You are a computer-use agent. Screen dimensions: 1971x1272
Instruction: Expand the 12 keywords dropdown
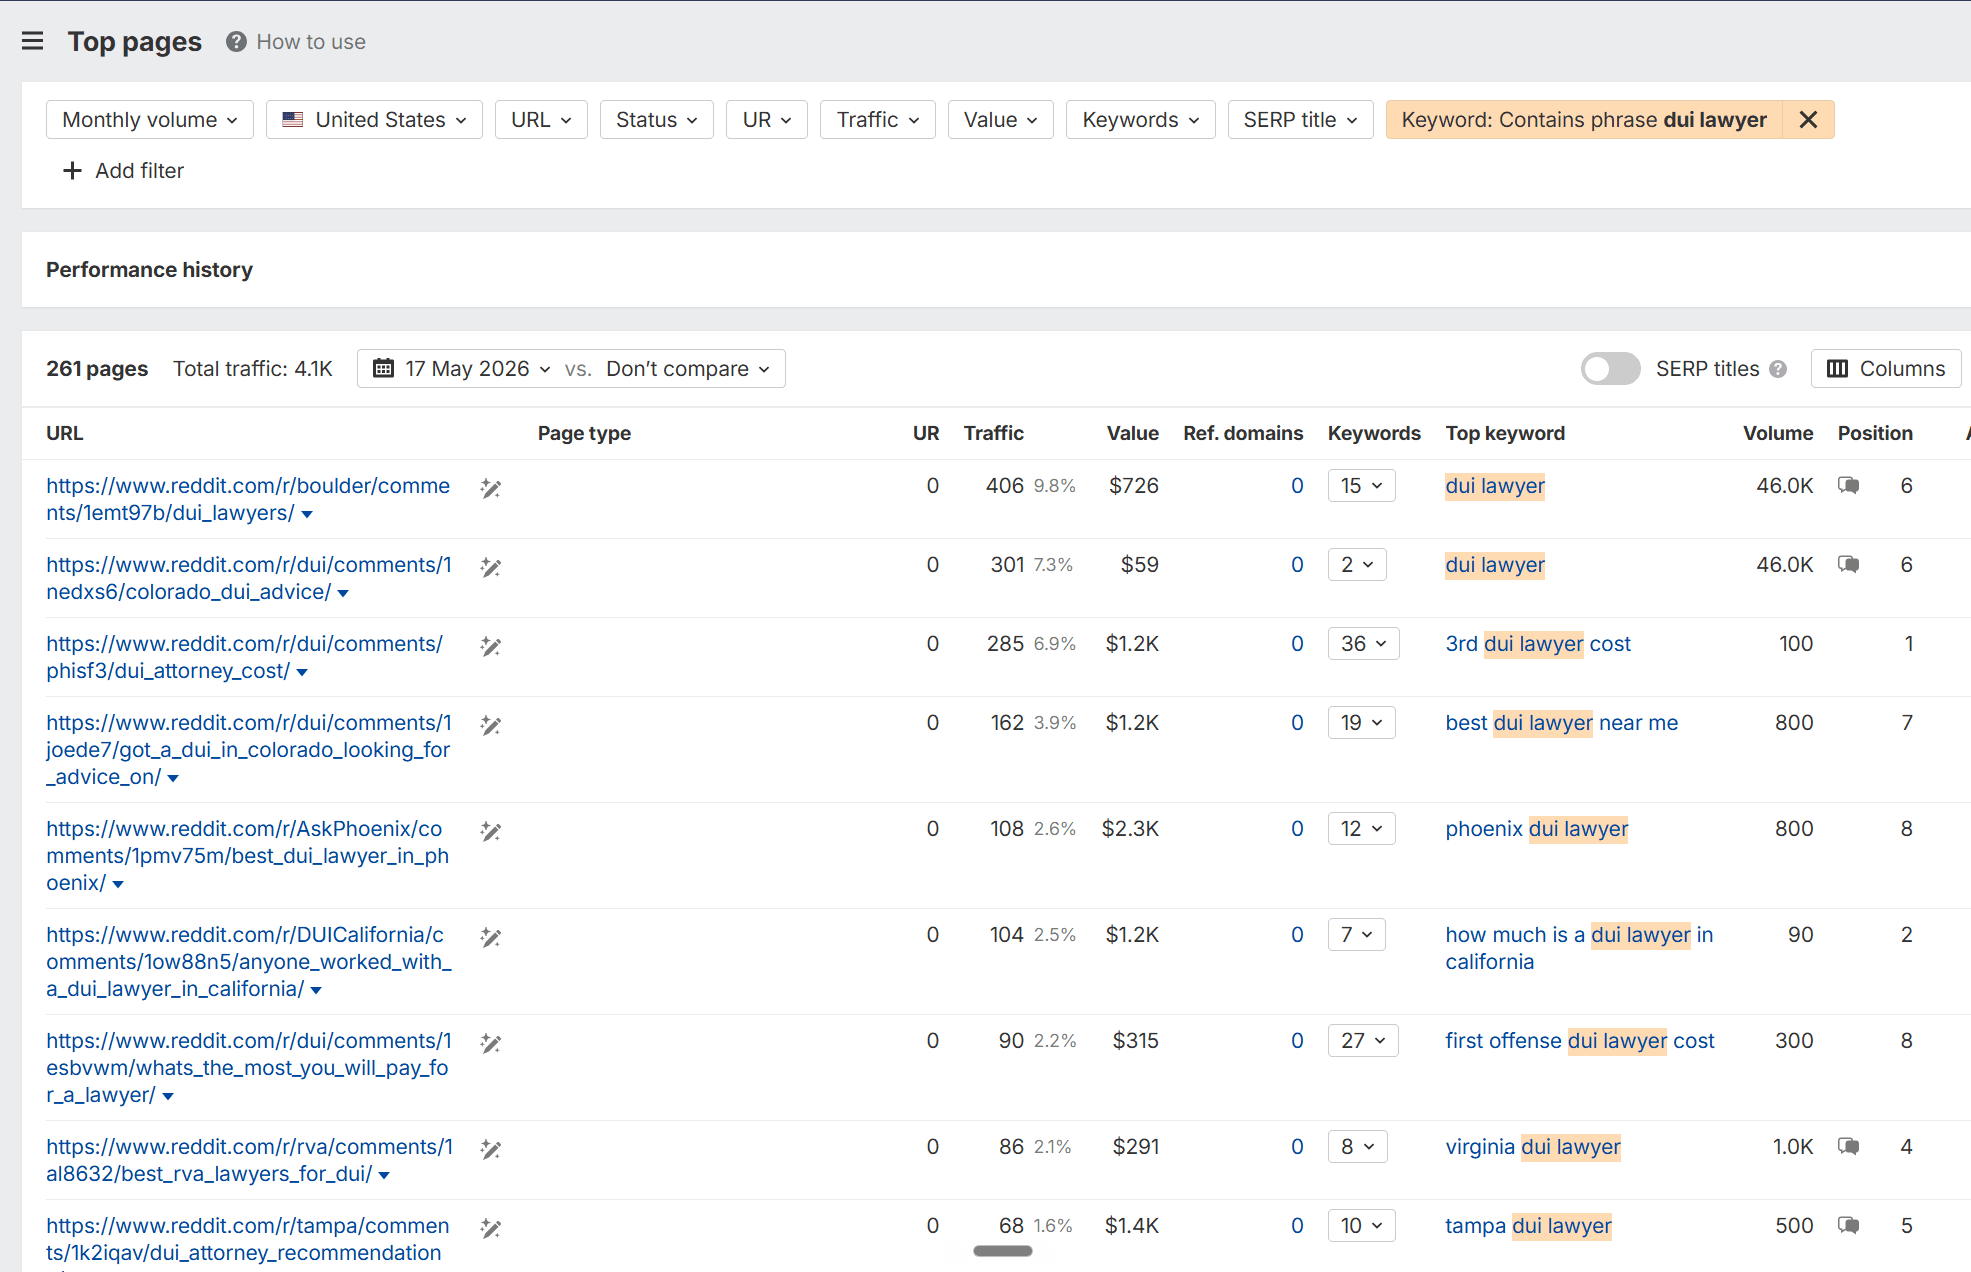[1361, 829]
